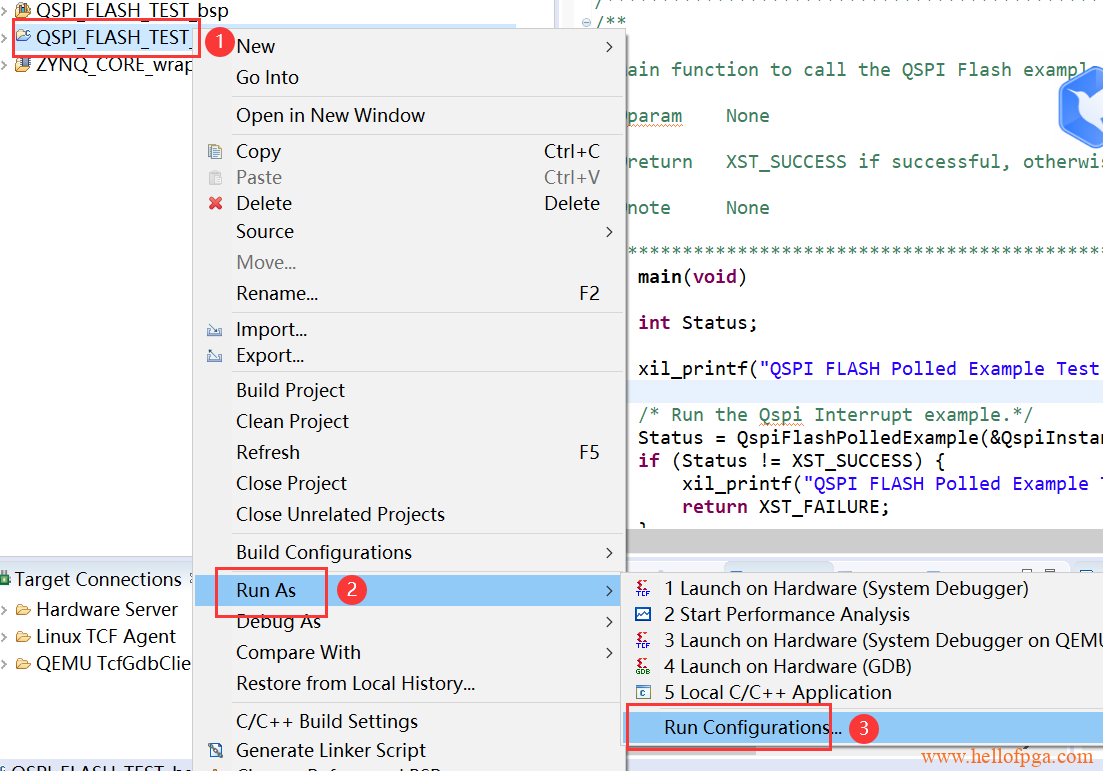Launch on Hardware (System Debugger) icon
The image size is (1103, 771).
[x=643, y=589]
